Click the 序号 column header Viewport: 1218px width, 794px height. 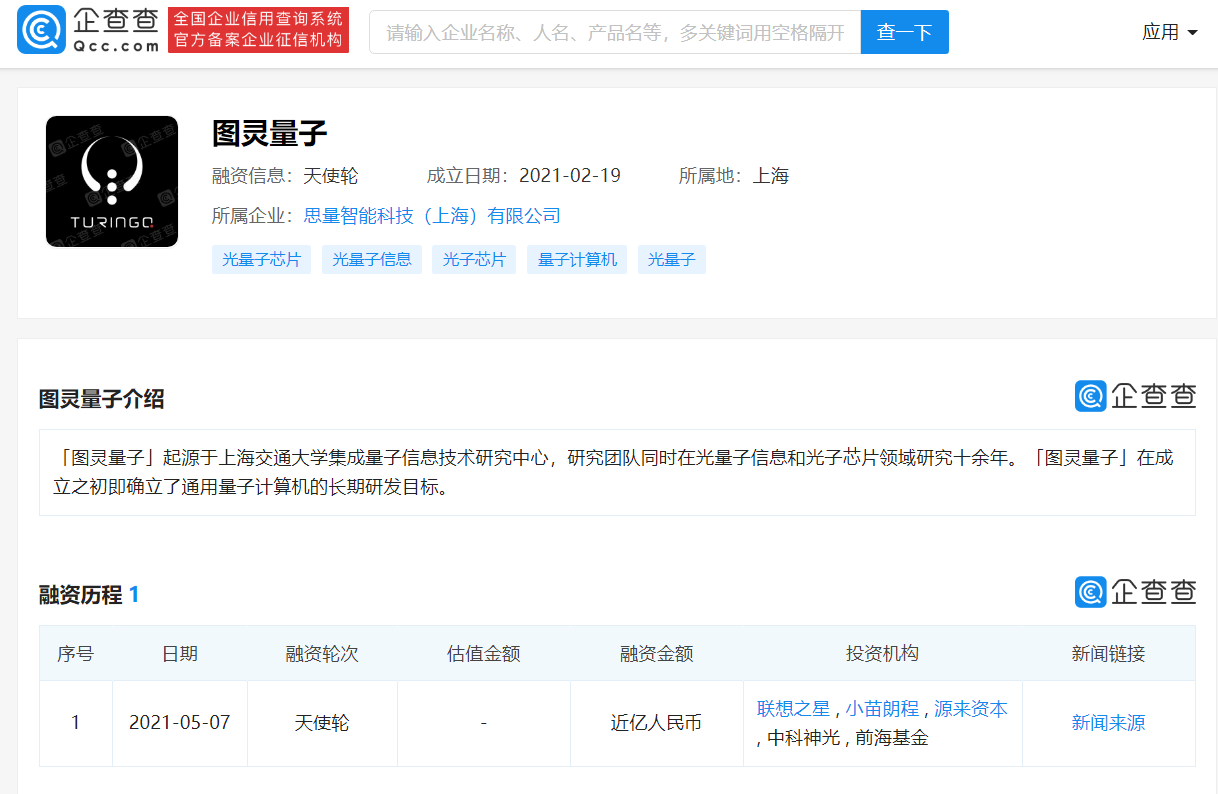point(76,654)
